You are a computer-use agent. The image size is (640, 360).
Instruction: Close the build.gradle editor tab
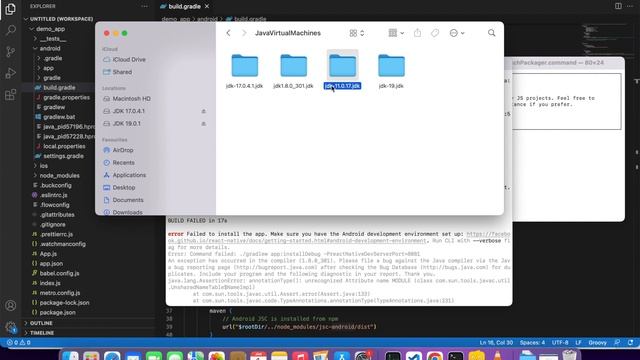[207, 6]
